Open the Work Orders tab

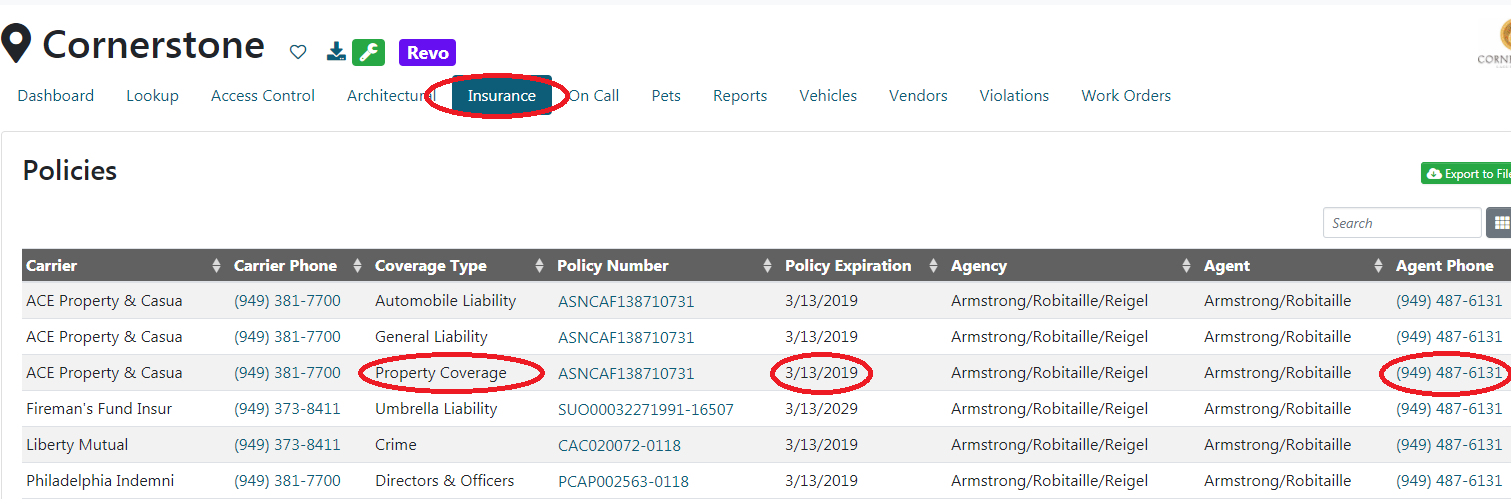[x=1126, y=96]
